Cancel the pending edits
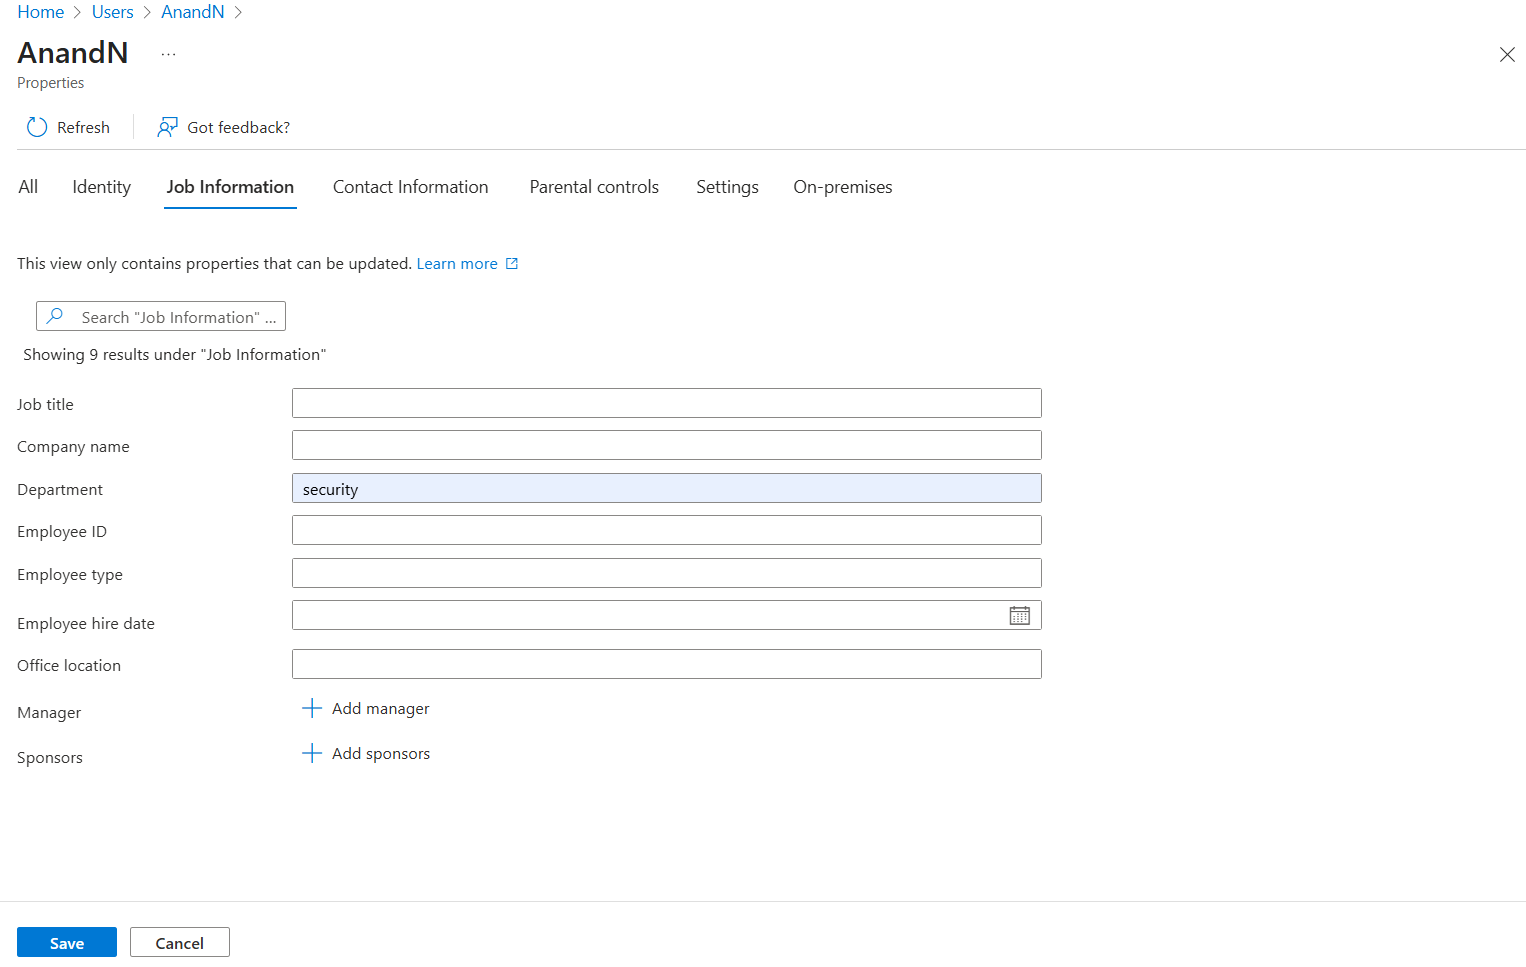Image resolution: width=1526 pixels, height=967 pixels. [179, 941]
